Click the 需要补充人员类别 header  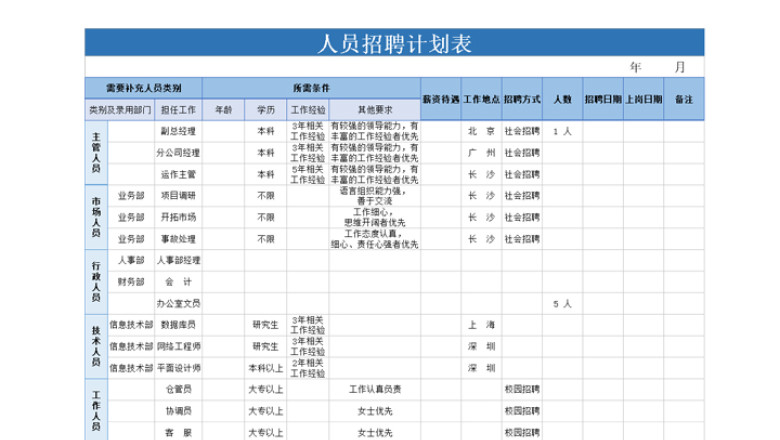144,88
